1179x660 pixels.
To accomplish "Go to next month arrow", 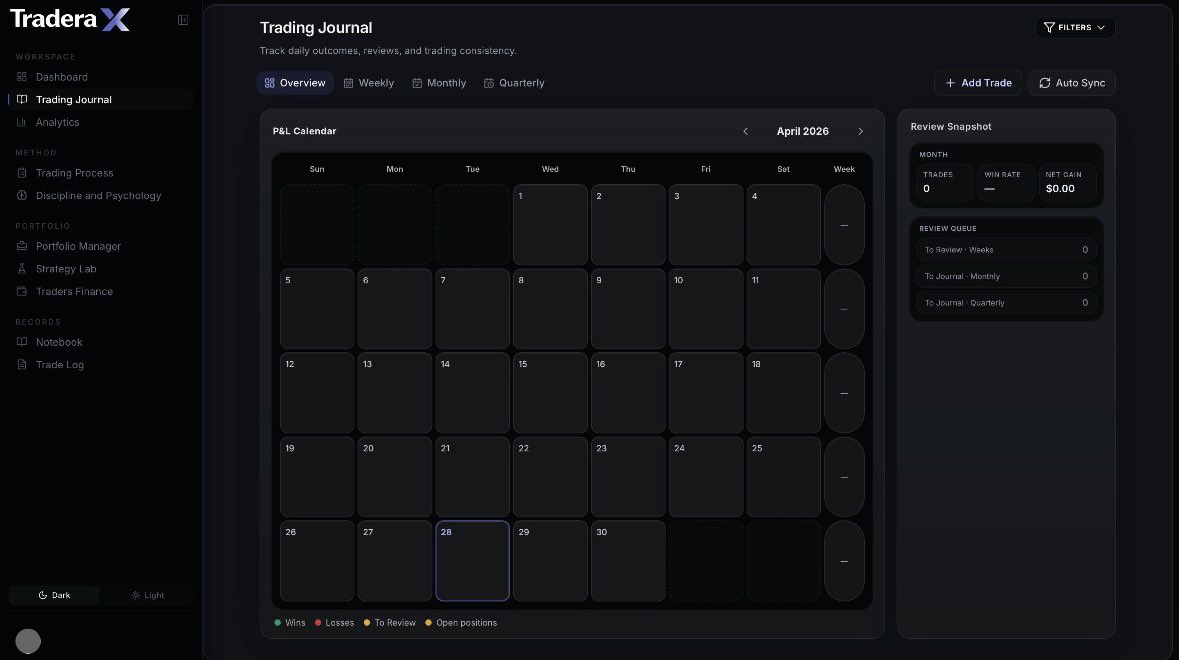I will 861,132.
